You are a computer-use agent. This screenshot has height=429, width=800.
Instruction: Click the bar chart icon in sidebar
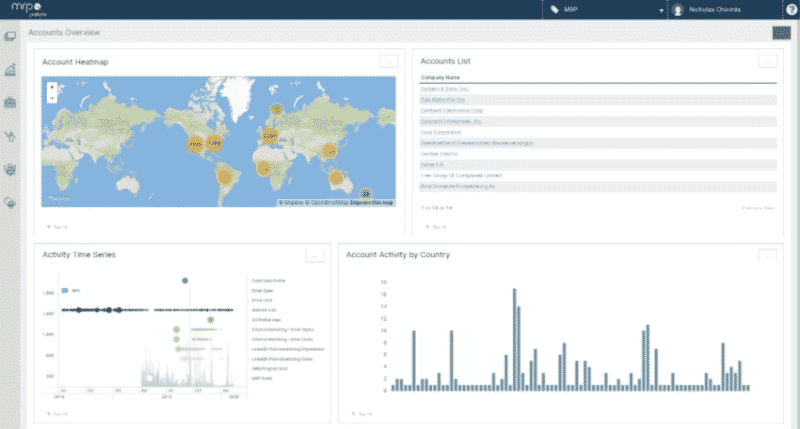pos(11,70)
